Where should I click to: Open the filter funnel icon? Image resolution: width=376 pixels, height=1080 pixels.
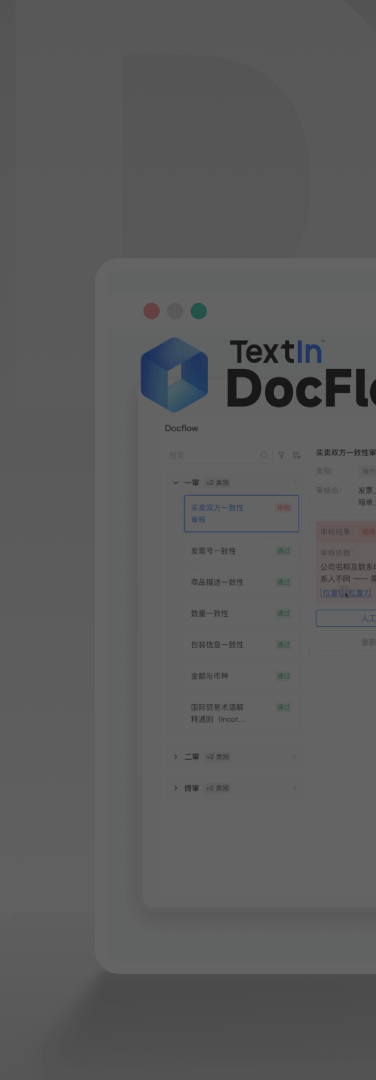point(281,455)
